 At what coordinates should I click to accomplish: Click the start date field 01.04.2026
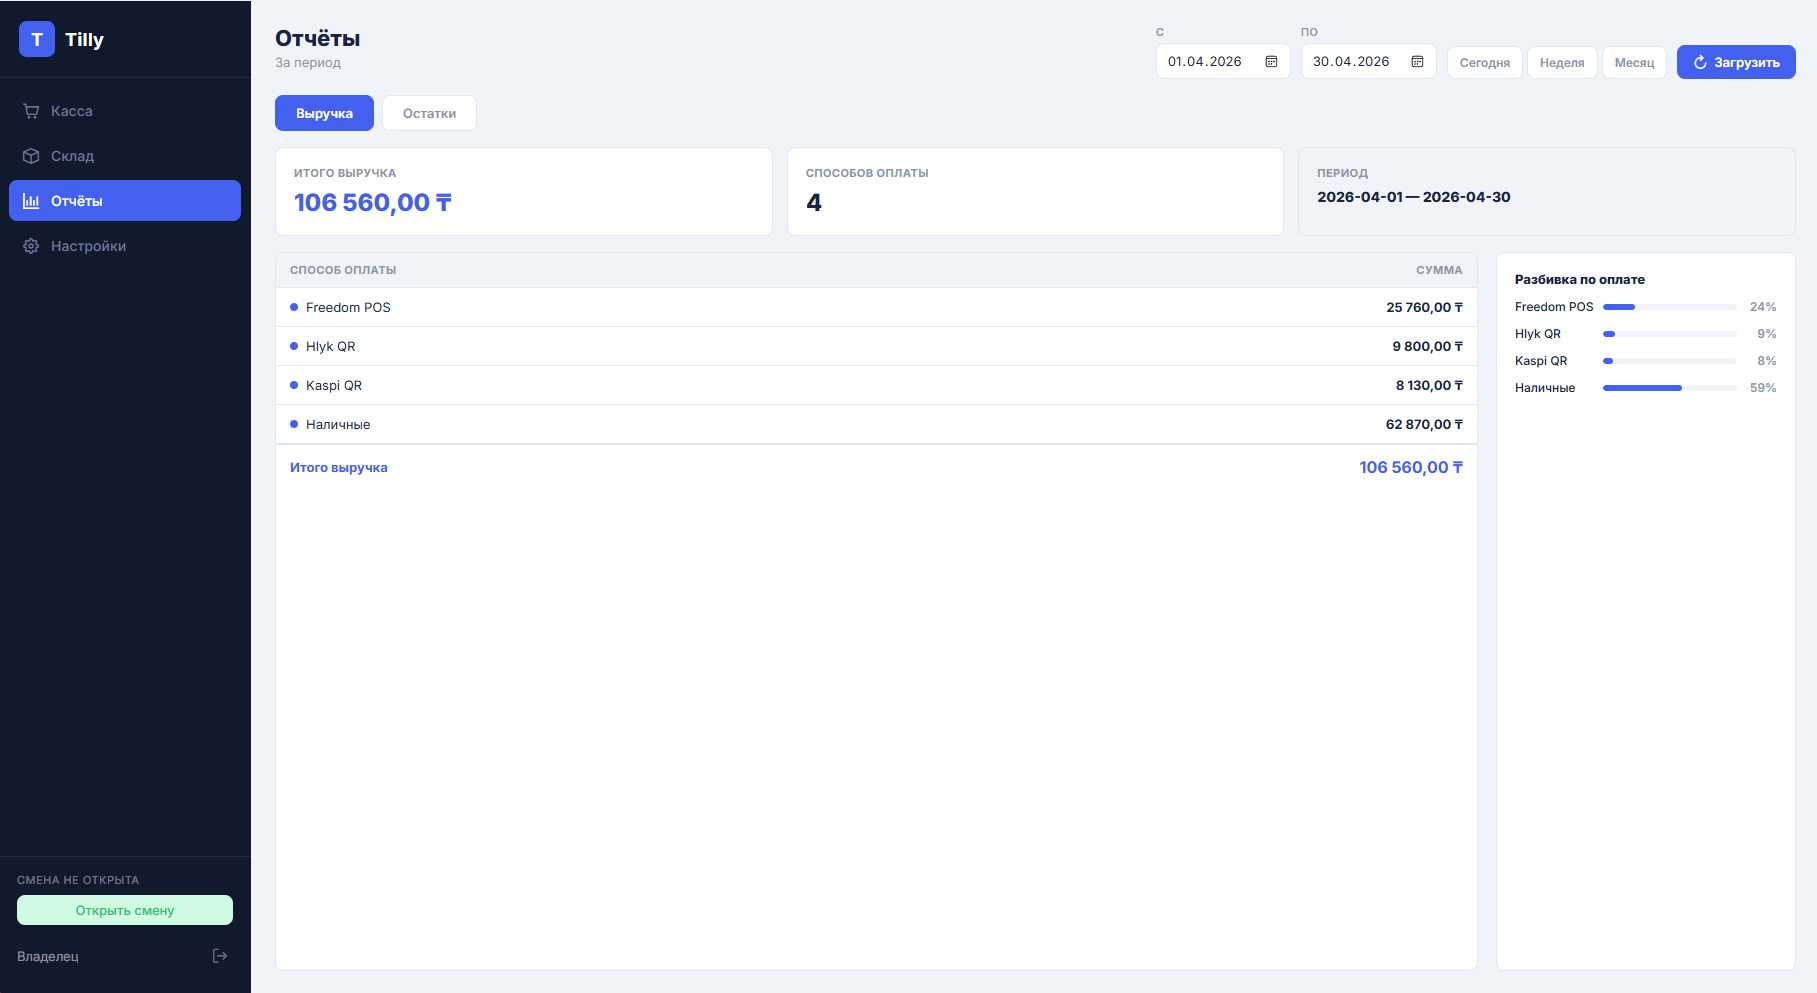tap(1205, 62)
